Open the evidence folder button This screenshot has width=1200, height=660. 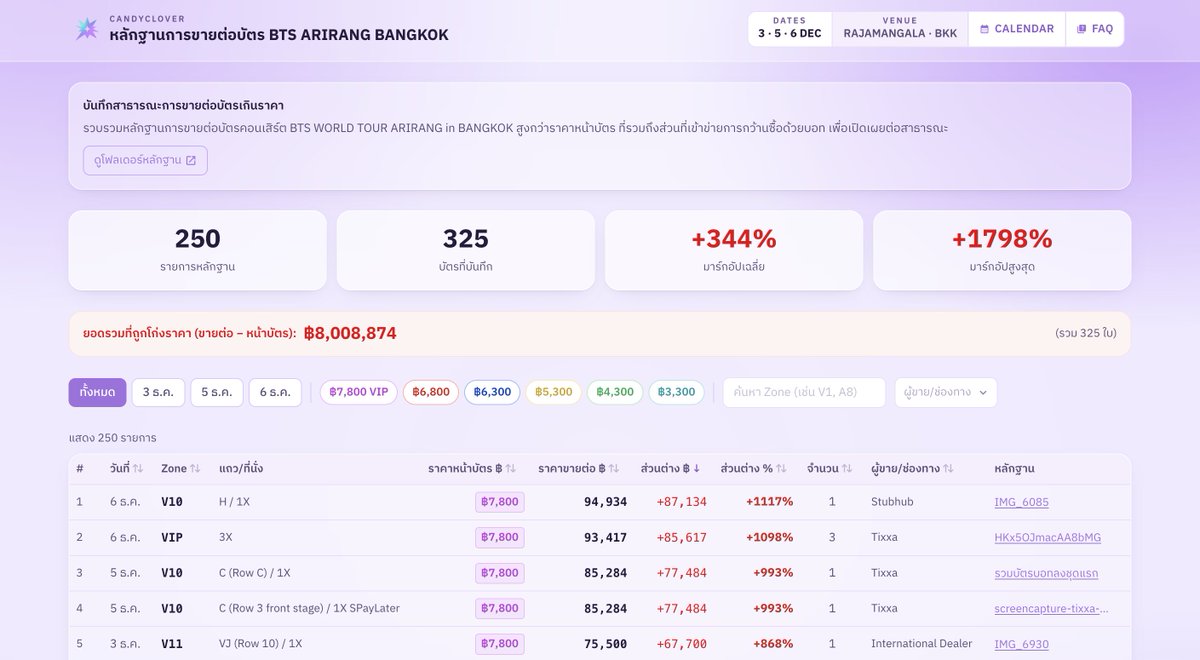[x=145, y=160]
